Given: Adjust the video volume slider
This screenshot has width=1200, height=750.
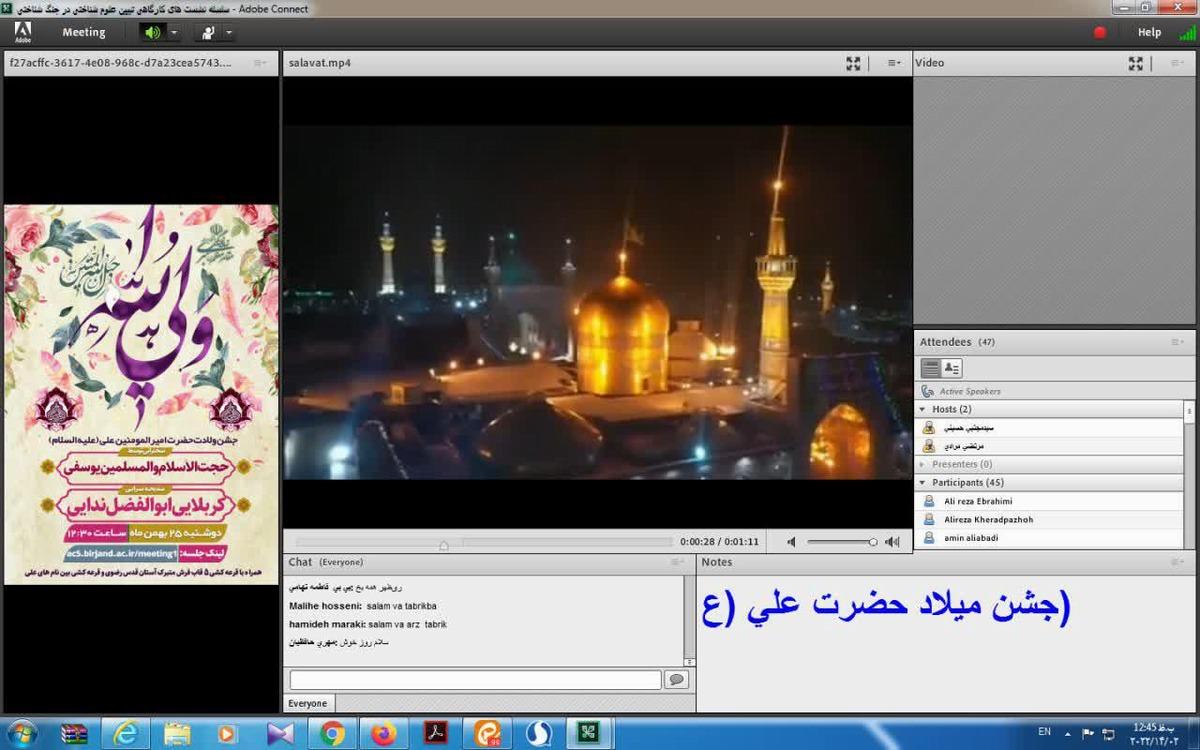Looking at the screenshot, I should pyautogui.click(x=841, y=542).
